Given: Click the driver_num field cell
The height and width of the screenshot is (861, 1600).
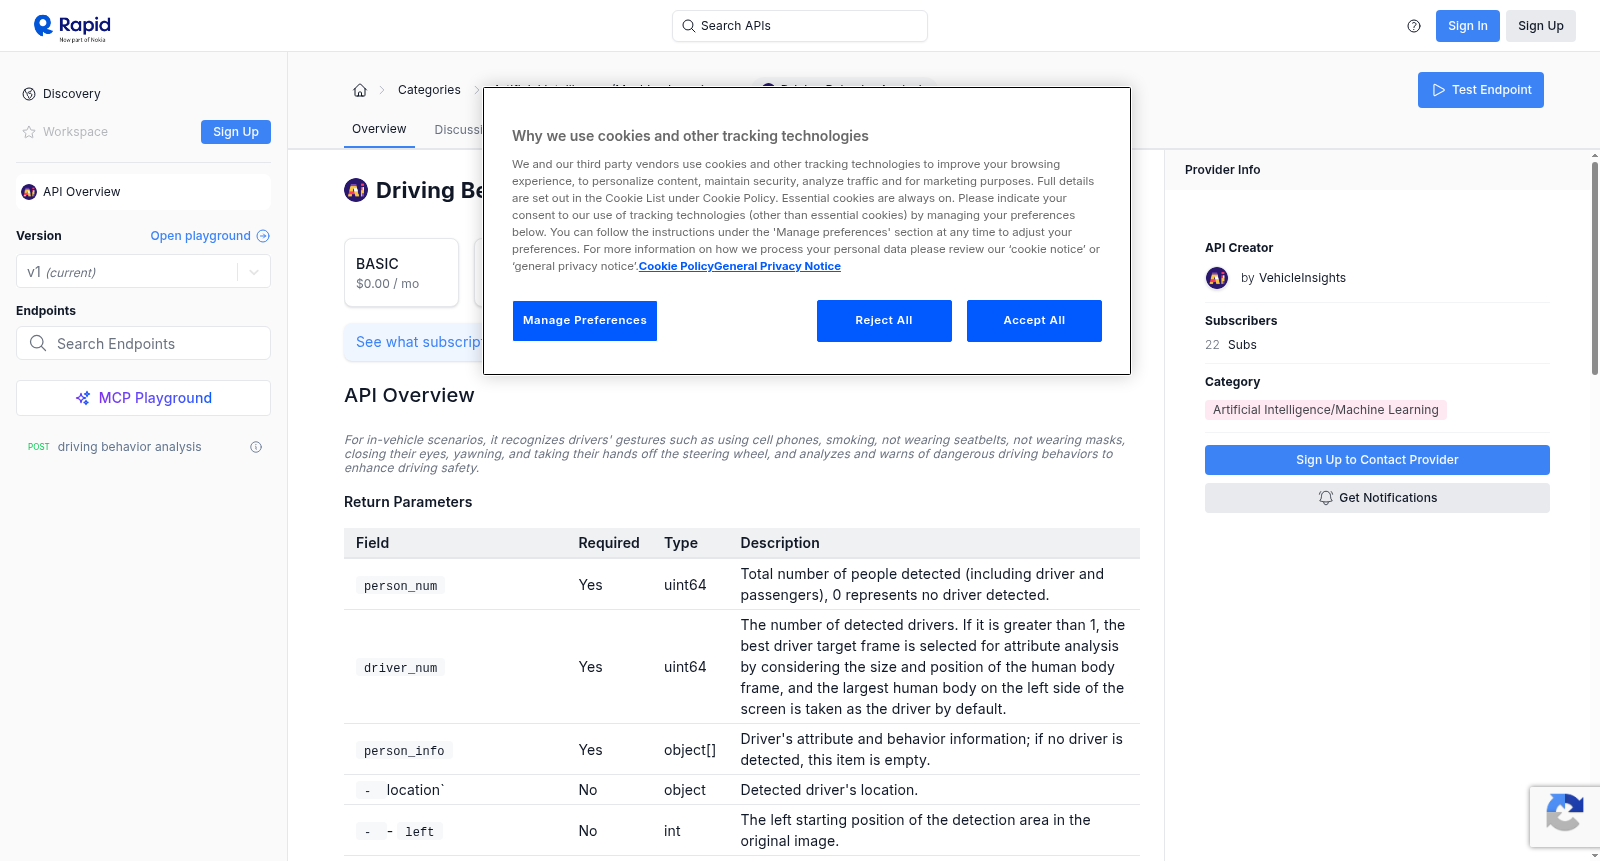Looking at the screenshot, I should (x=401, y=668).
